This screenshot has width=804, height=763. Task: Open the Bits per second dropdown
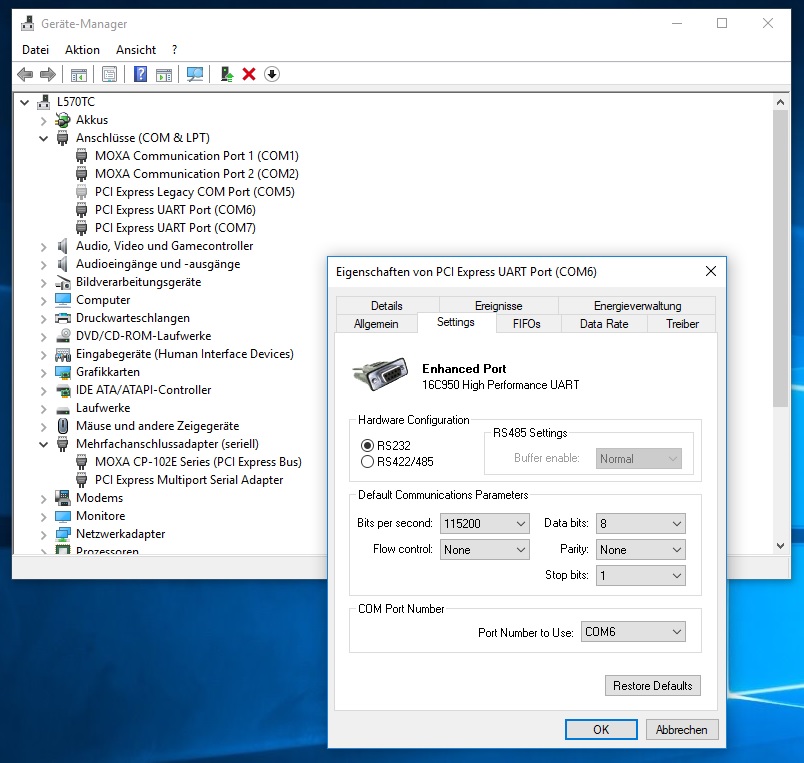click(x=484, y=523)
